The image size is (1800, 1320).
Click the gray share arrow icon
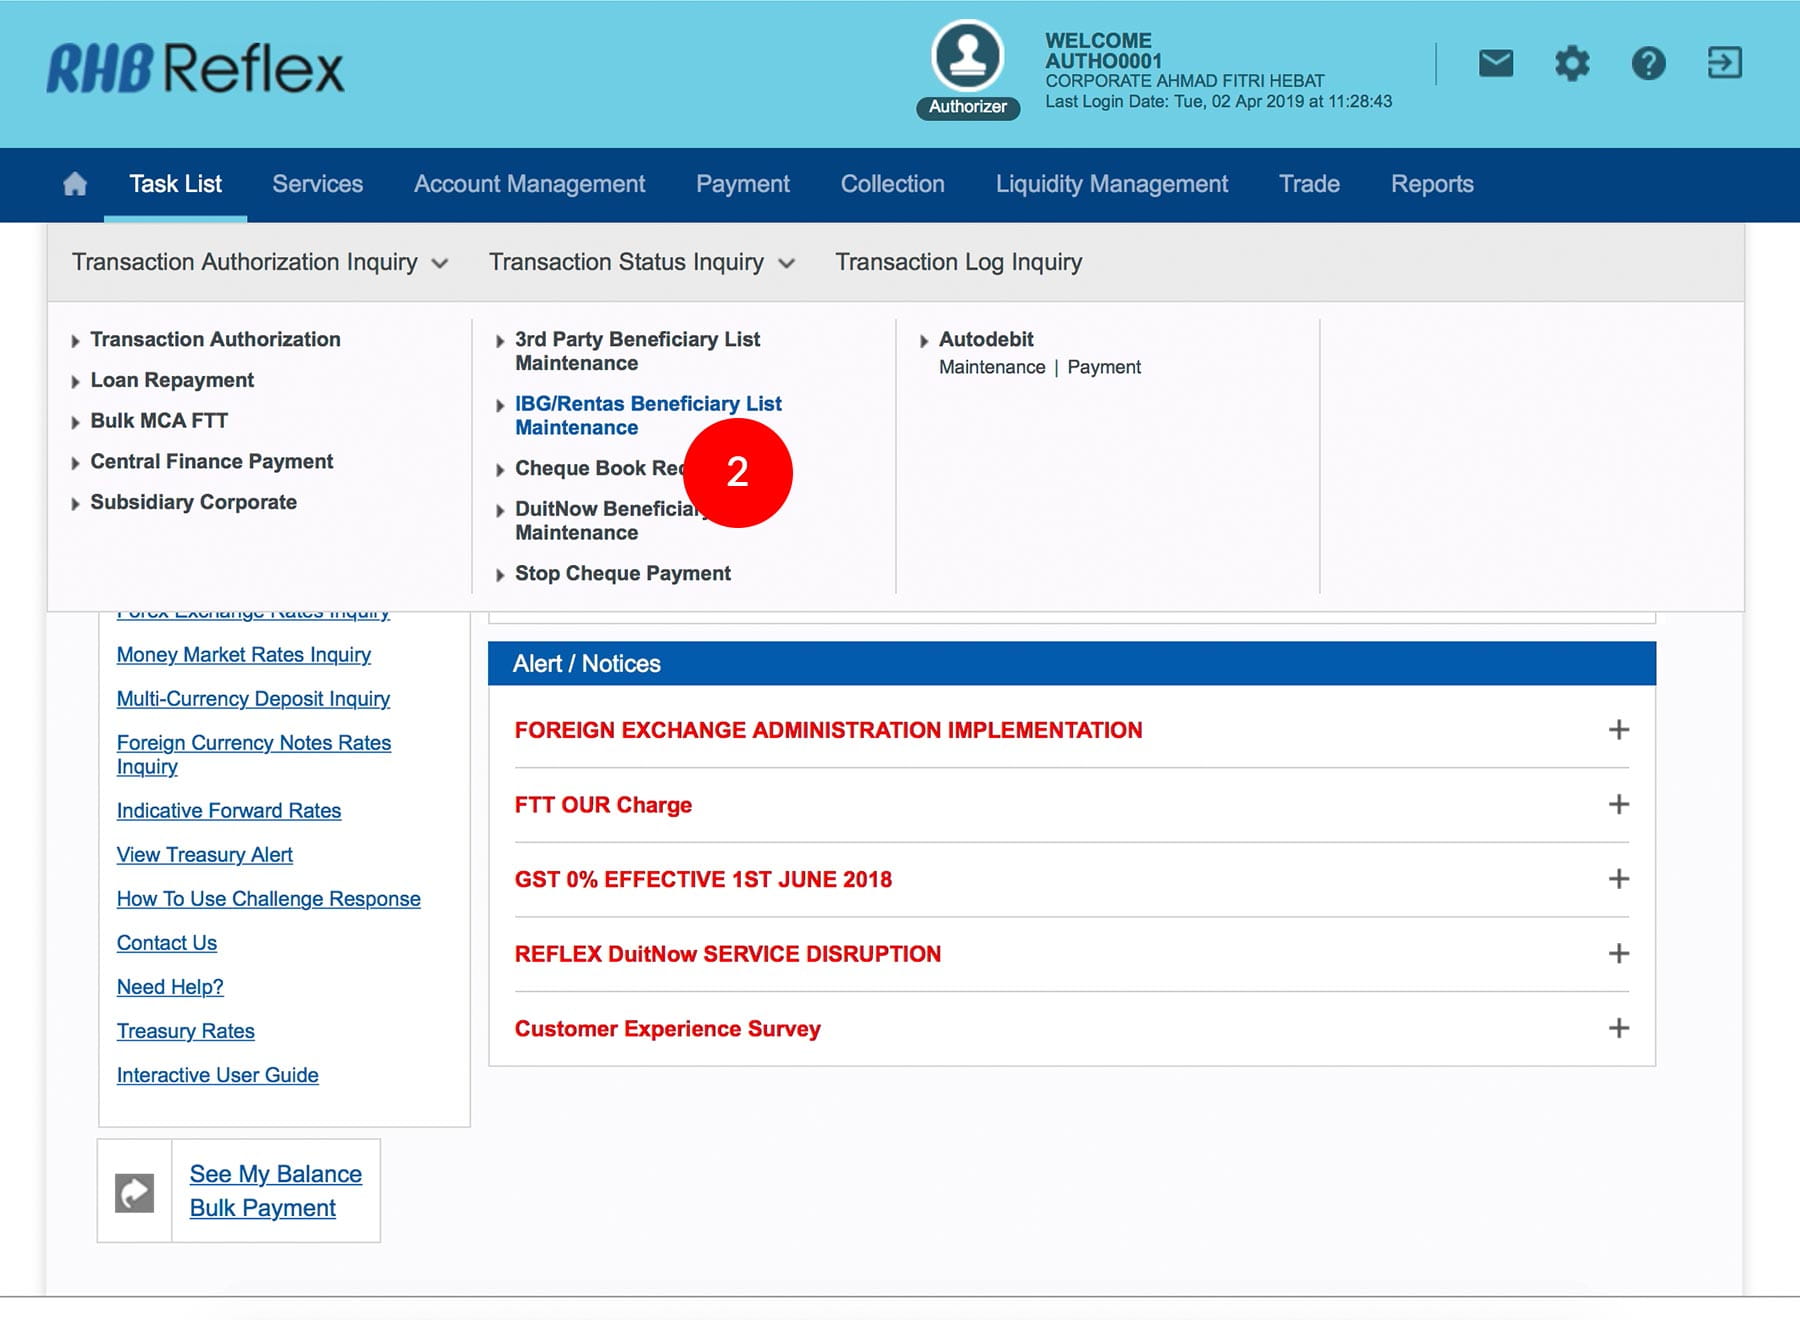(135, 1192)
